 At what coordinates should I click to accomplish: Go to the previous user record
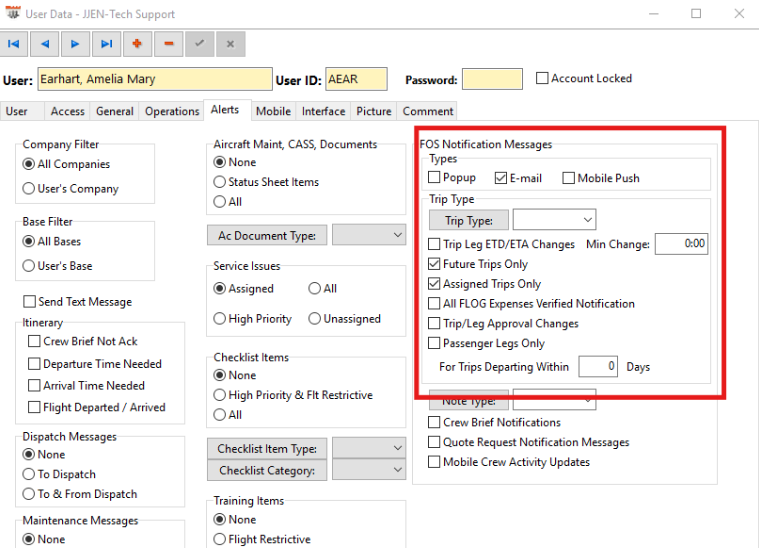pyautogui.click(x=44, y=44)
